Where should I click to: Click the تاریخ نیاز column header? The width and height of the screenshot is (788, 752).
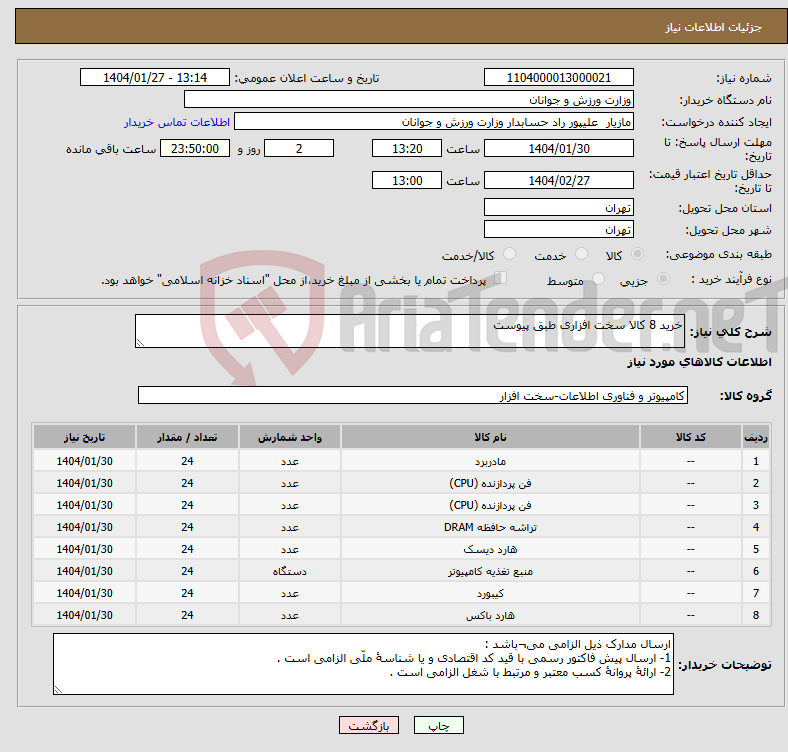tap(84, 437)
